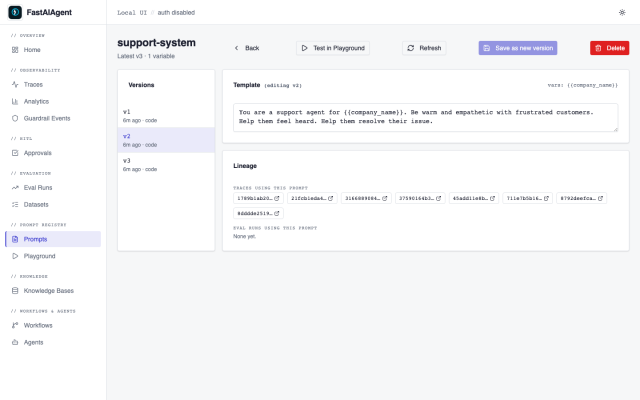Open trace link starting with 8792d
The height and width of the screenshot is (400, 640).
582,198
